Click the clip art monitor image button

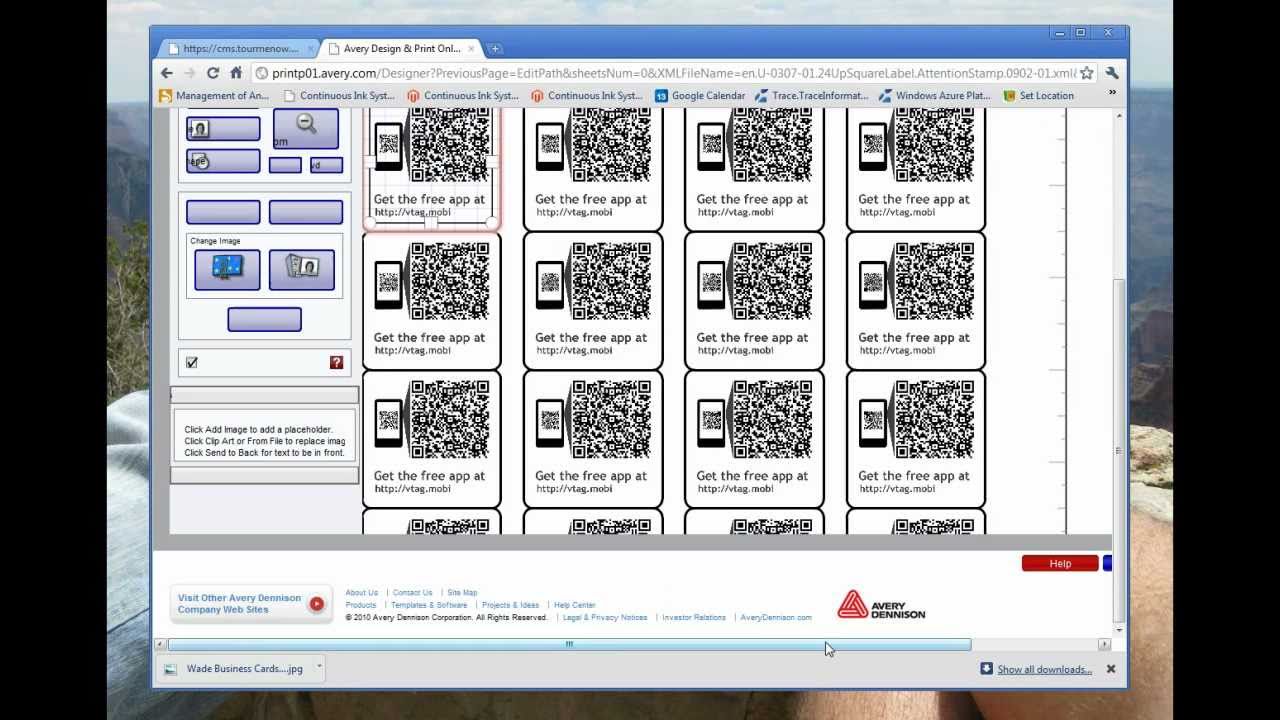(x=227, y=270)
